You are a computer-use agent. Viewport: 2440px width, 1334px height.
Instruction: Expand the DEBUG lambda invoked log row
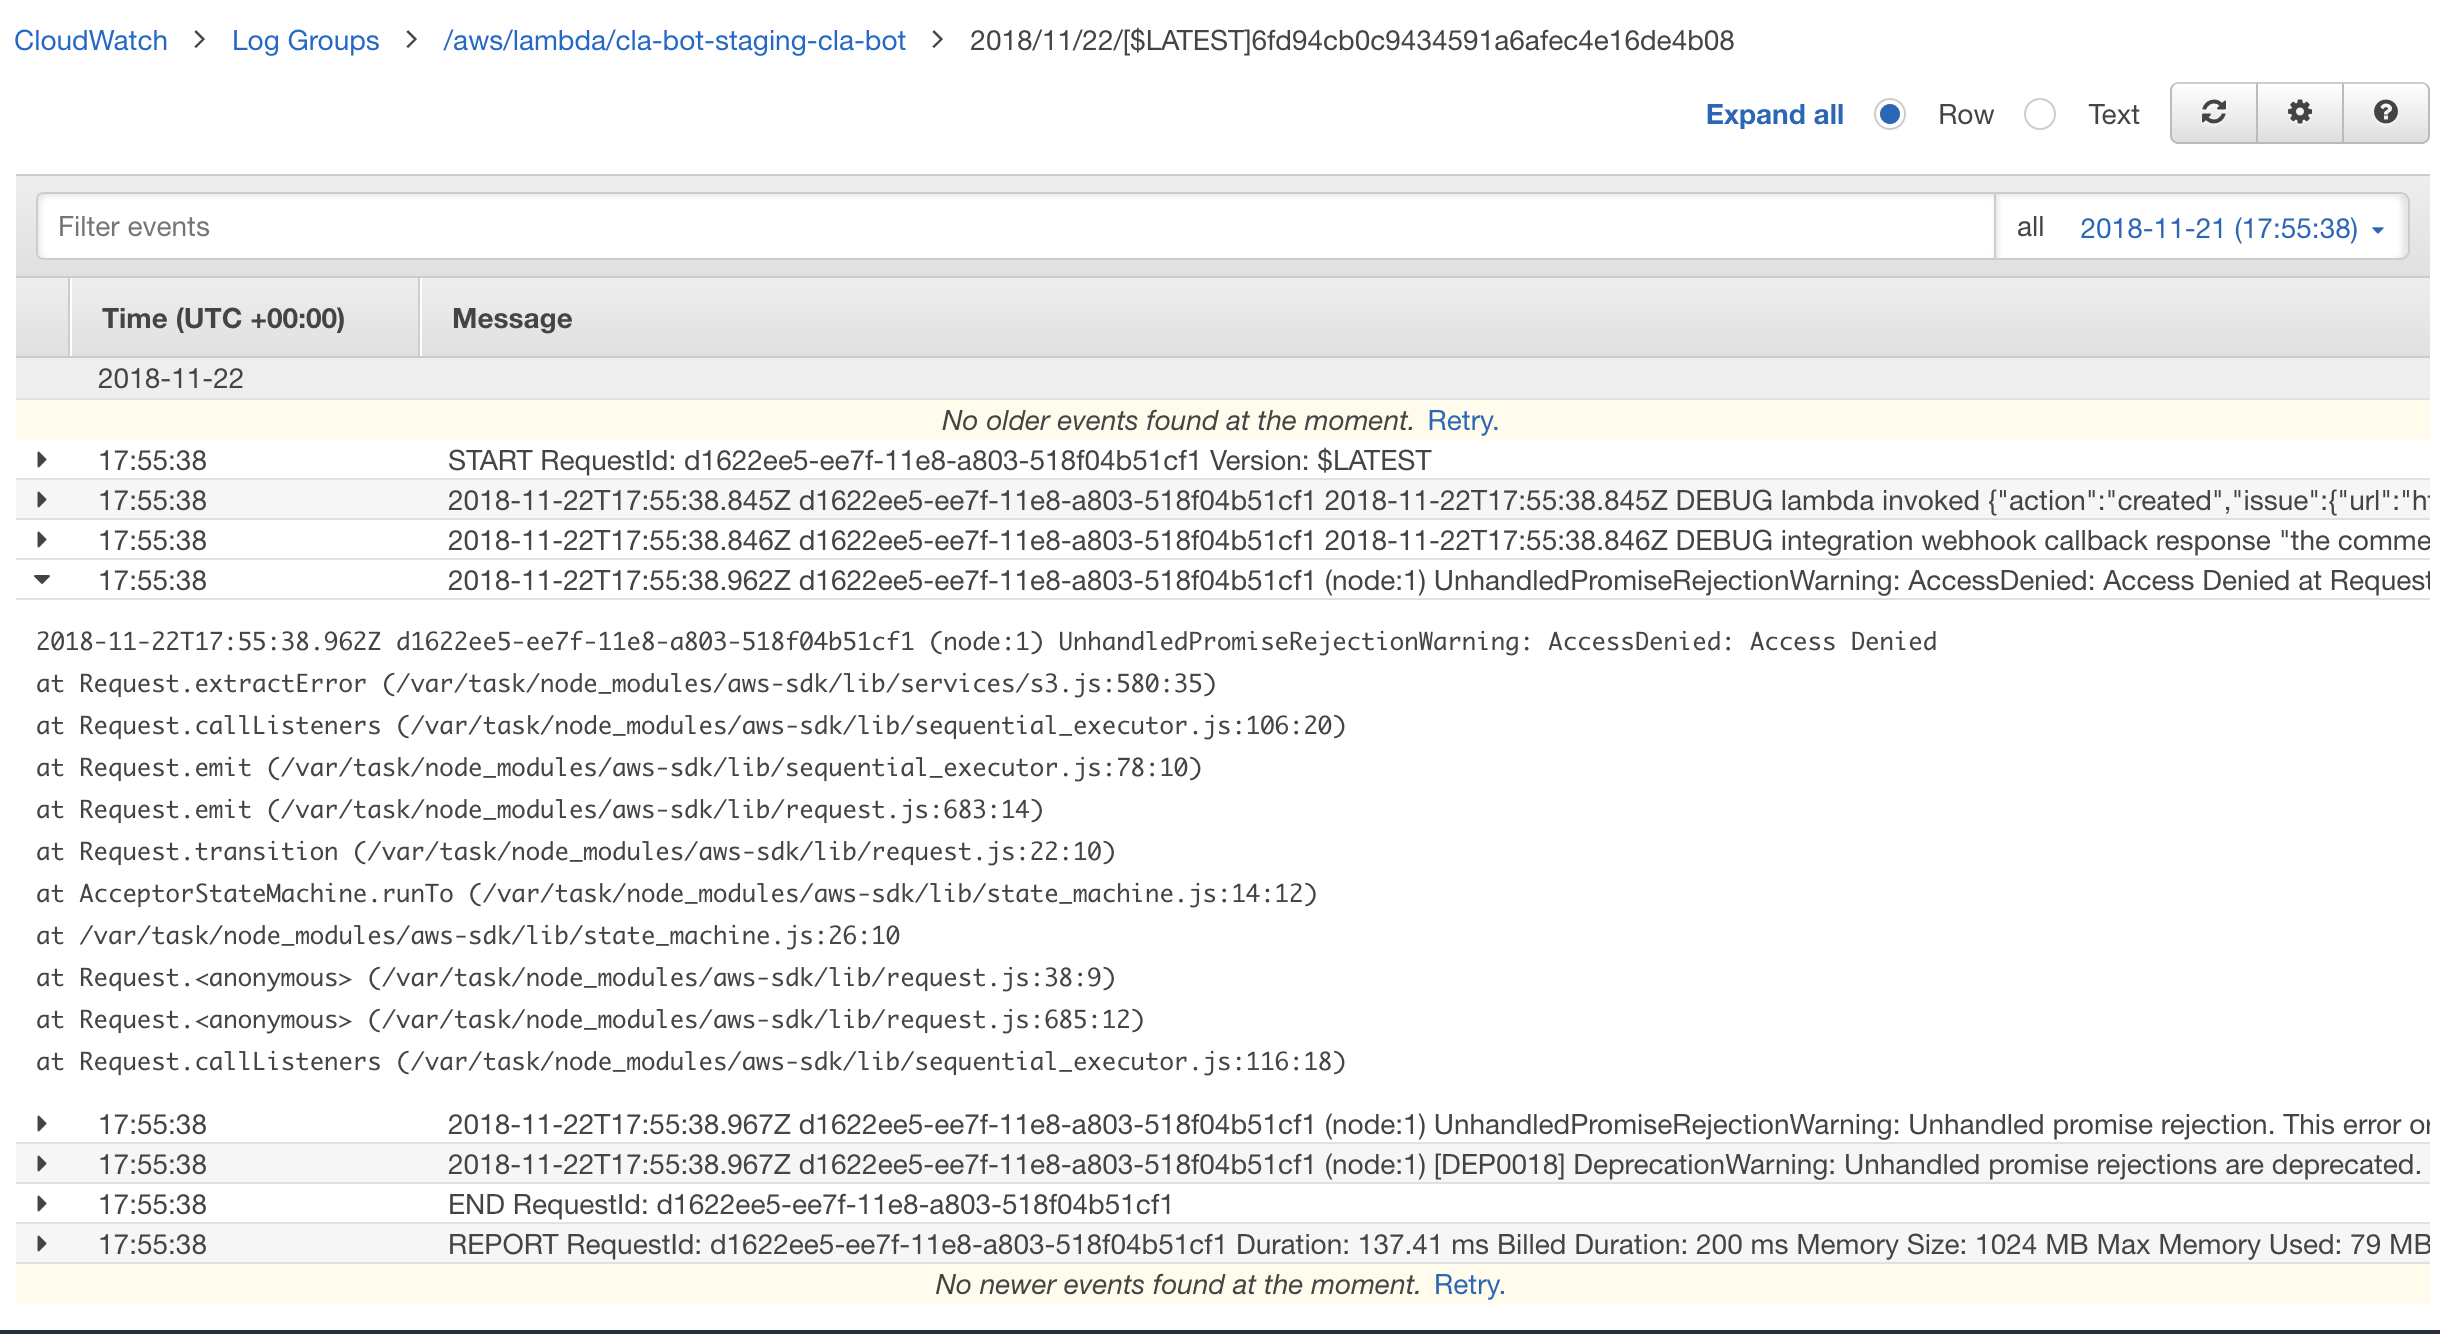[42, 500]
